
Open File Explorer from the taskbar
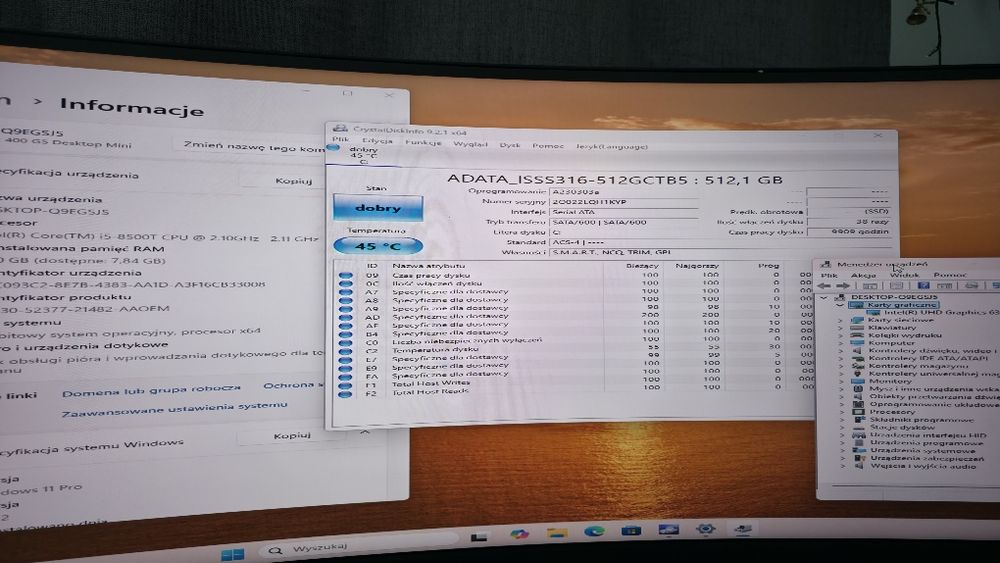[556, 532]
